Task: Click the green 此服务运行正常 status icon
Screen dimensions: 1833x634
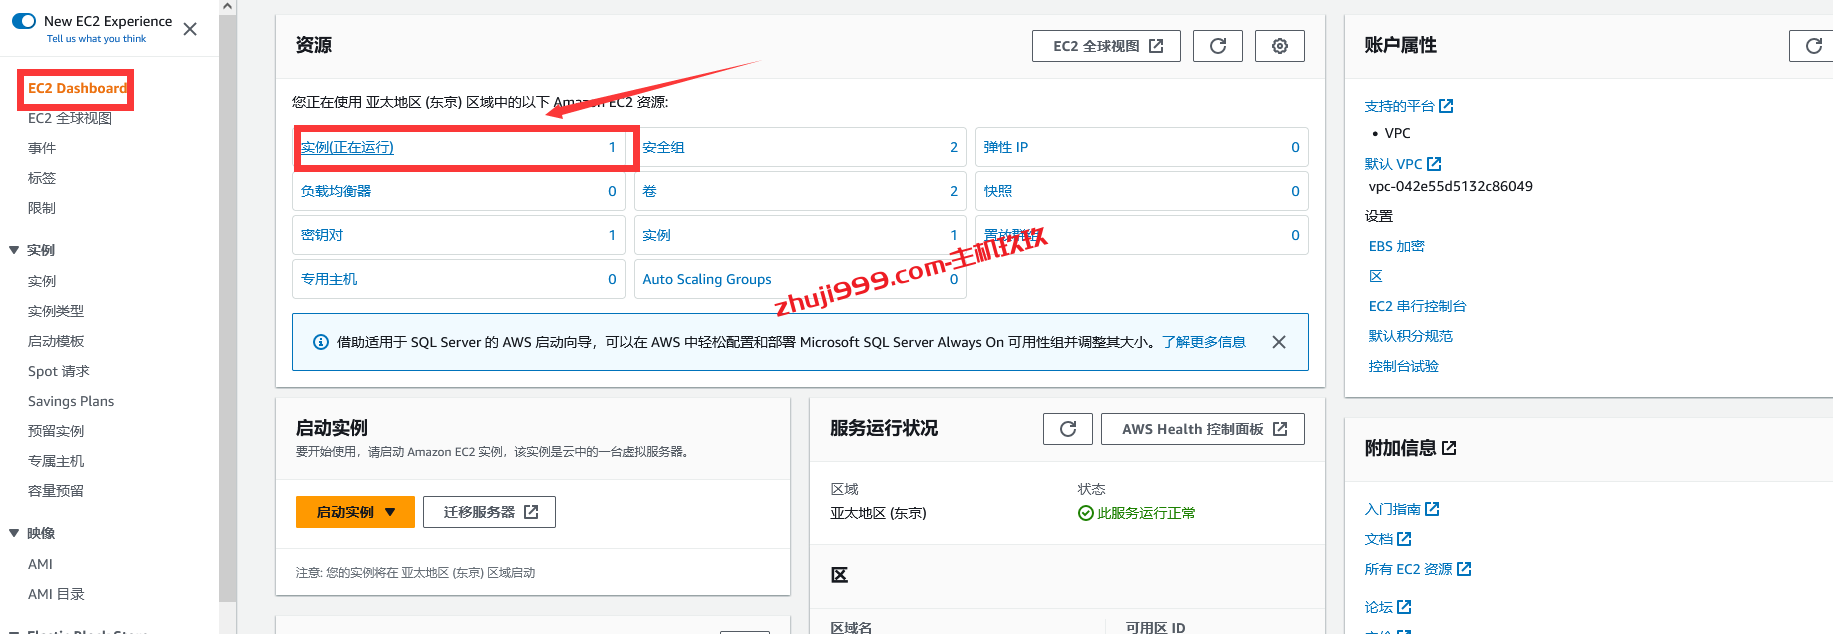Action: (1086, 513)
